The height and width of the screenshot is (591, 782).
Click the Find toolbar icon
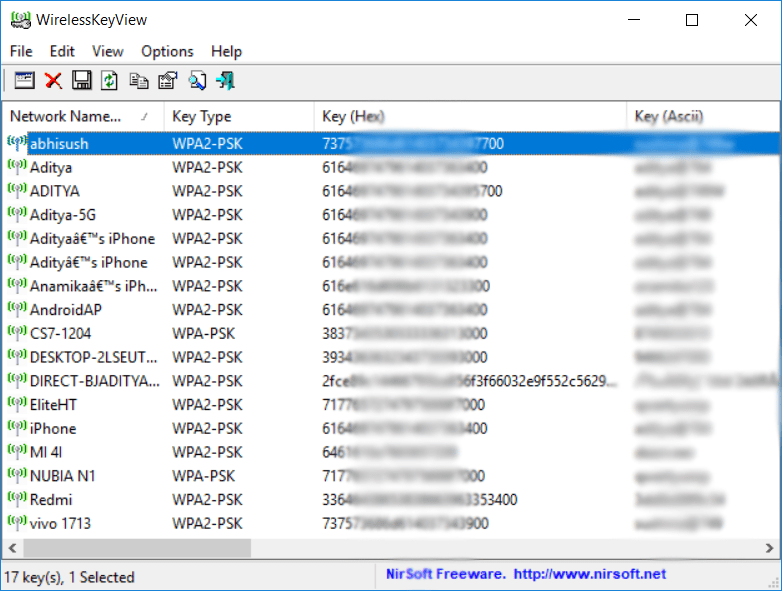[x=197, y=80]
